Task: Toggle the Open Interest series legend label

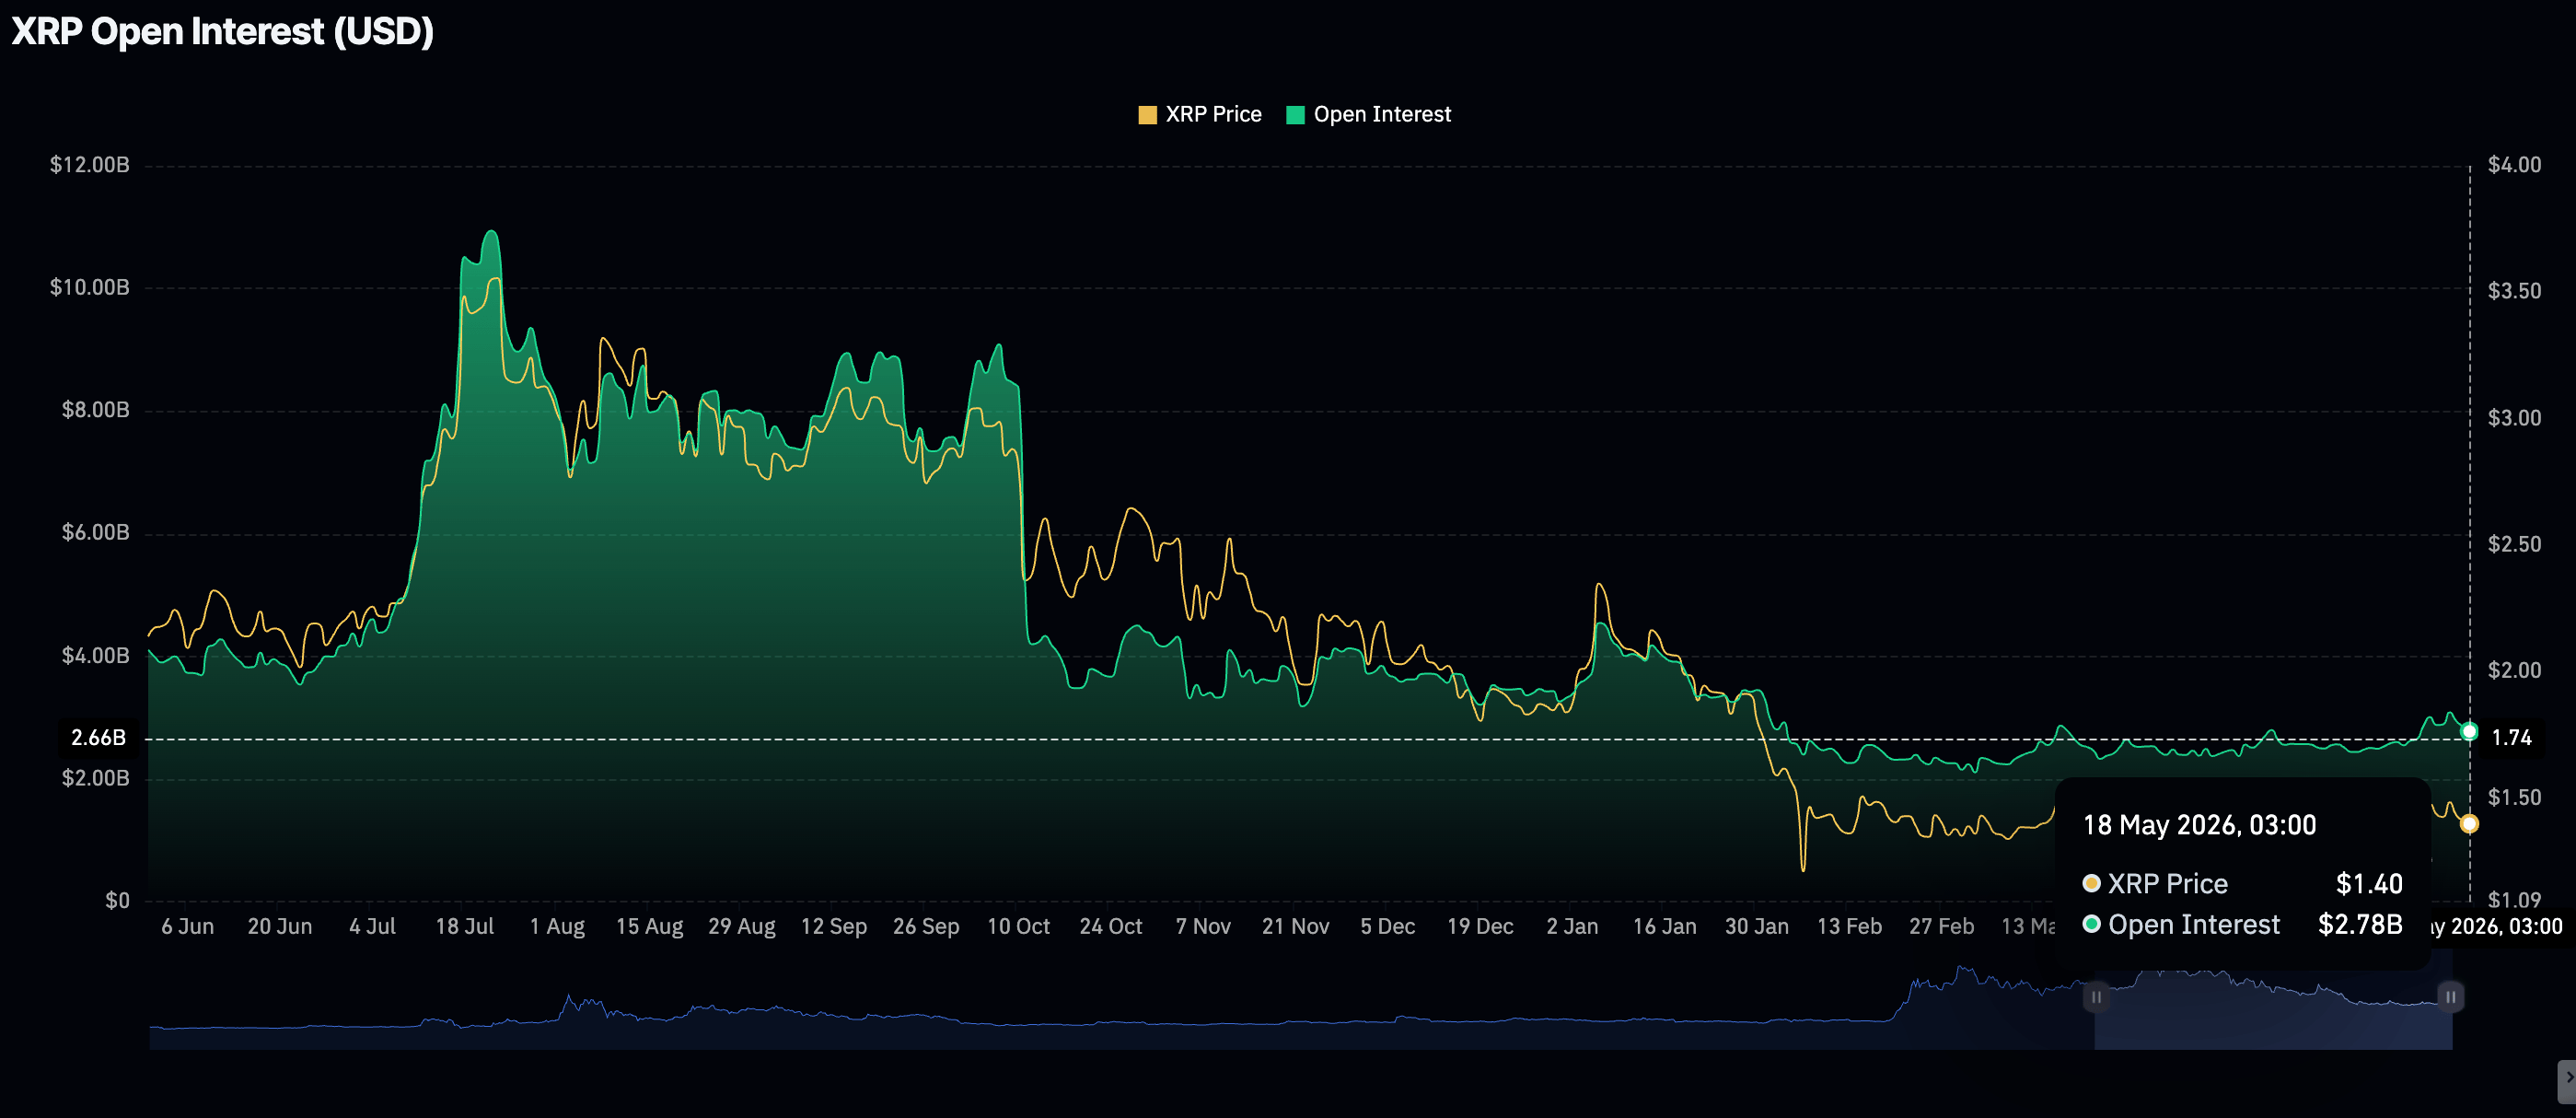Action: click(x=1382, y=115)
